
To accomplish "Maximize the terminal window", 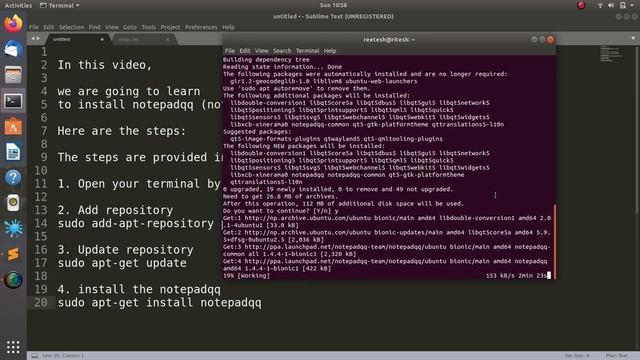I will tap(542, 39).
